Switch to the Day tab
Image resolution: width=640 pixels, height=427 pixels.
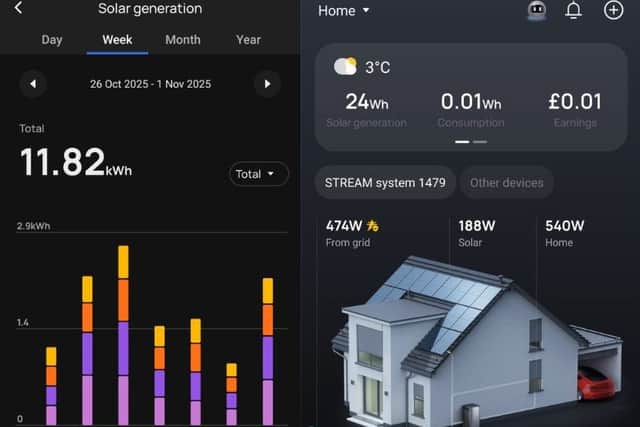point(52,40)
